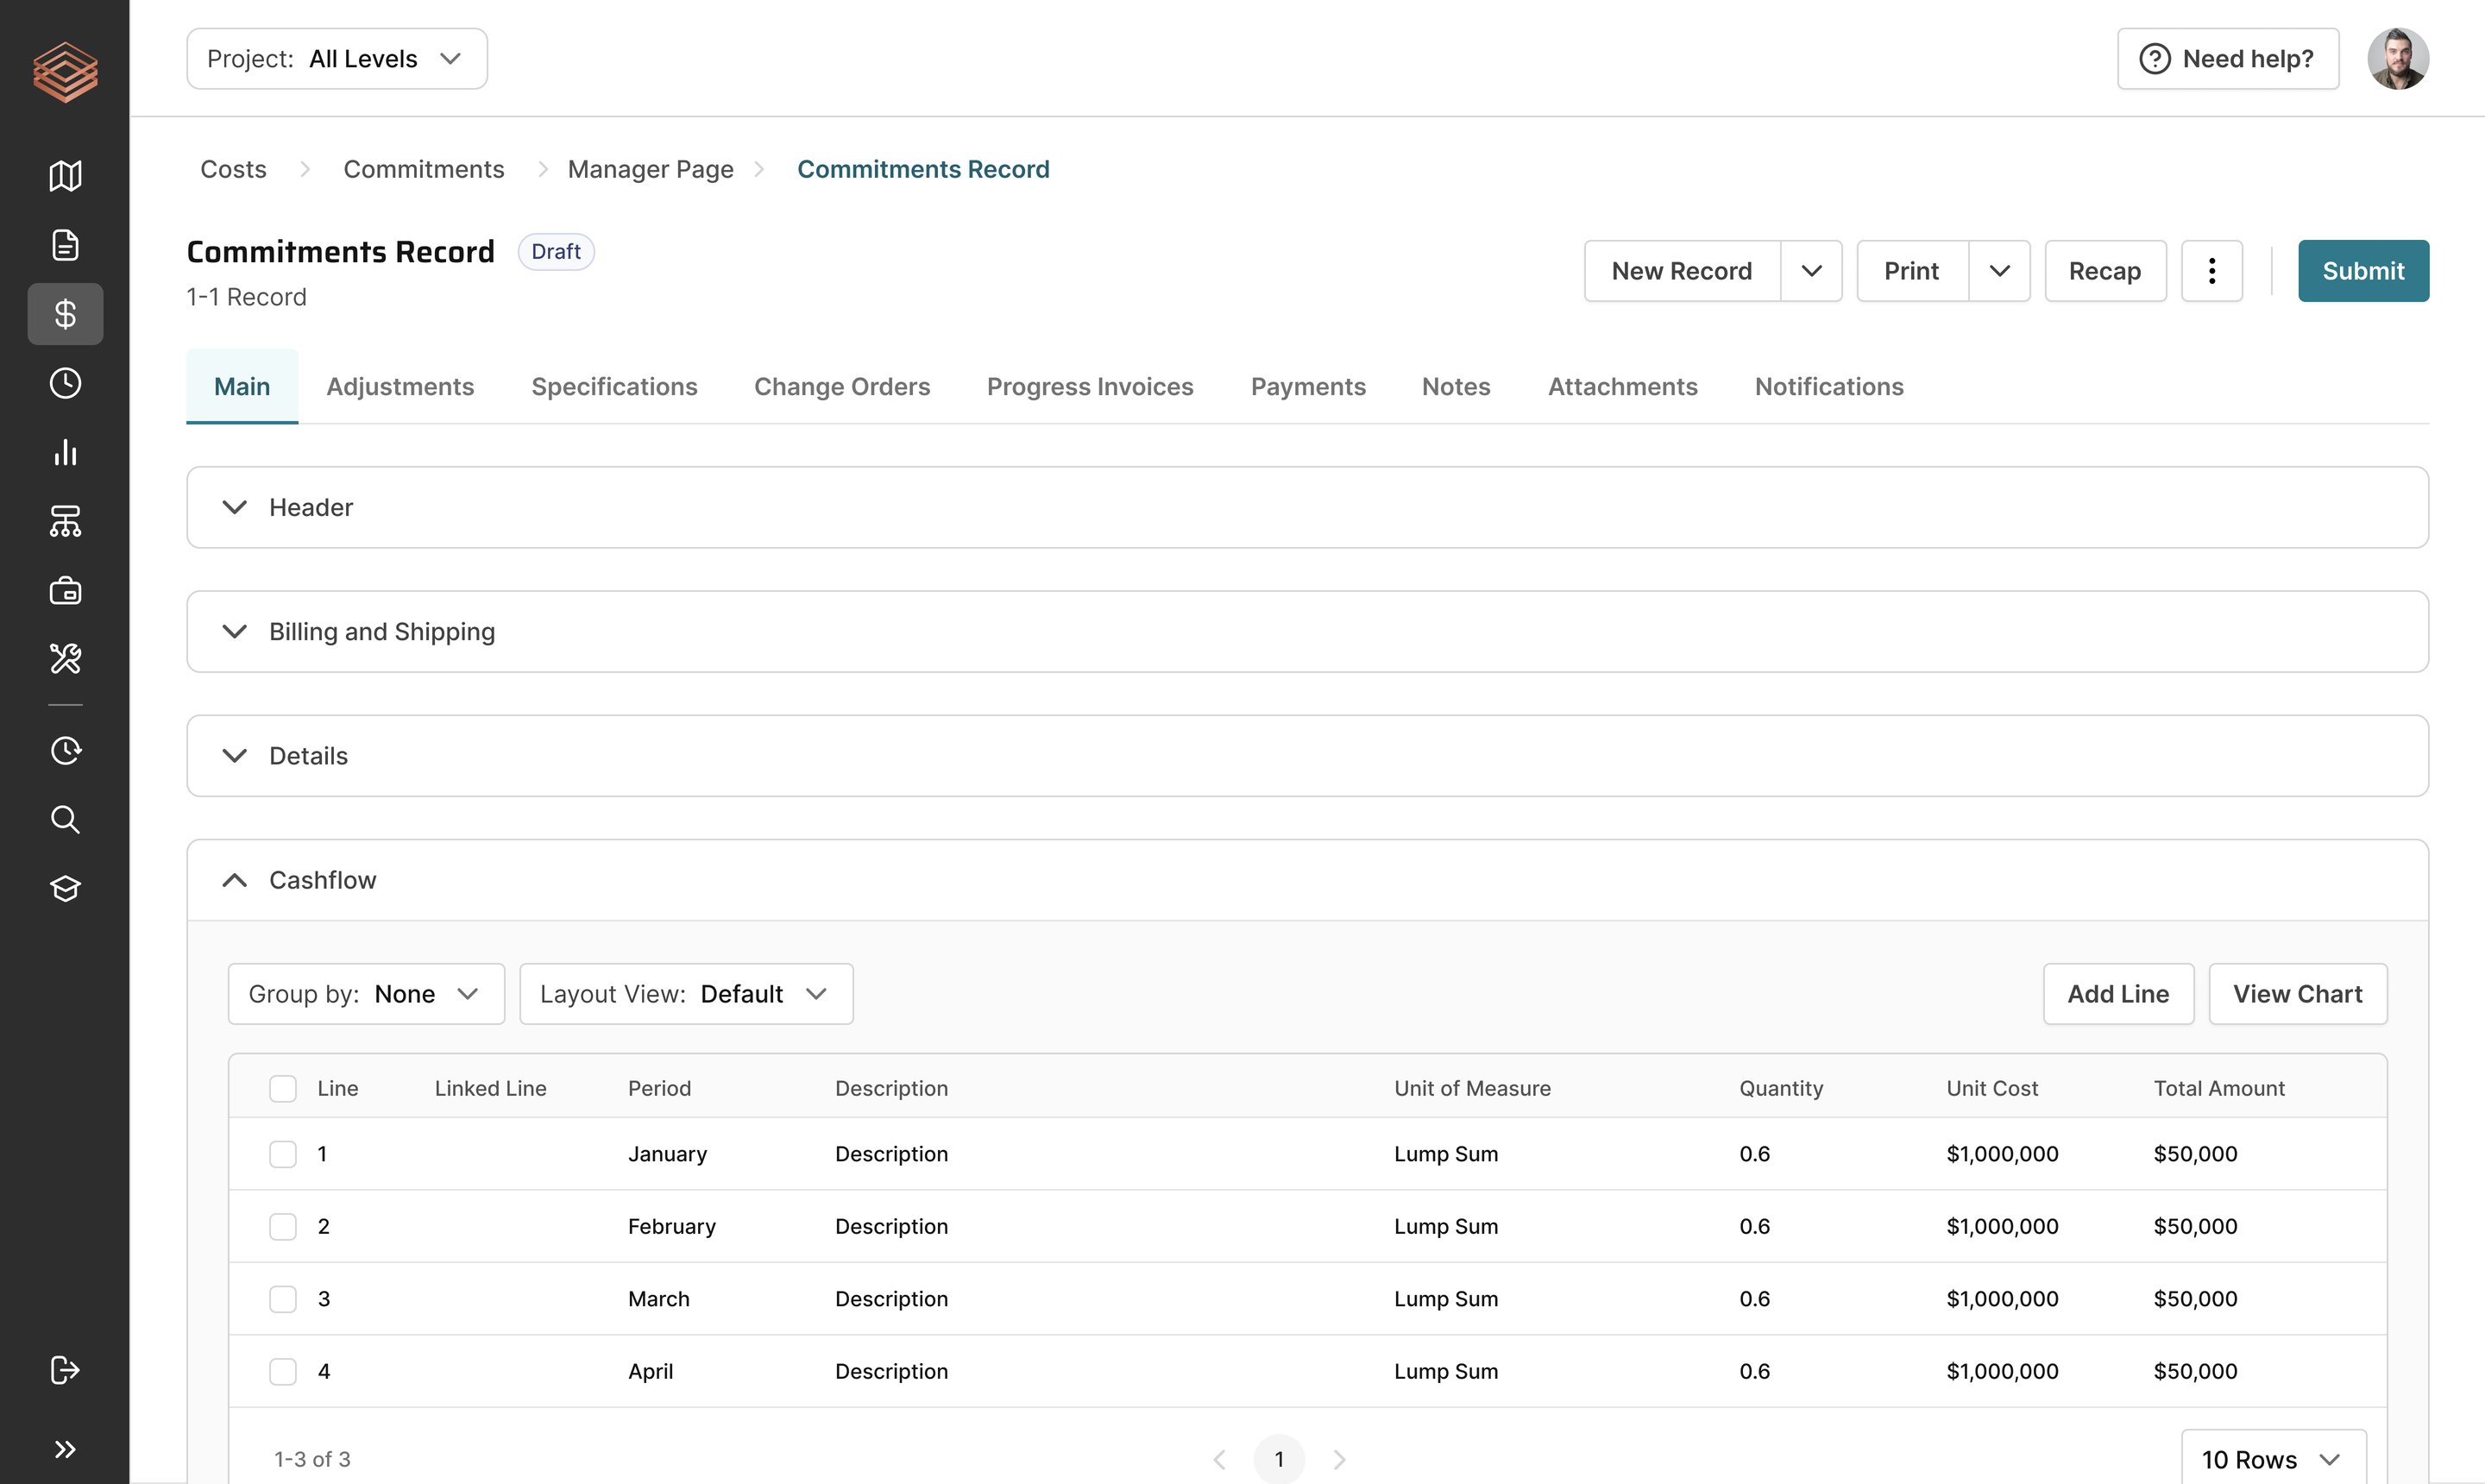The image size is (2485, 1484).
Task: Click the Submit button
Action: tap(2363, 271)
